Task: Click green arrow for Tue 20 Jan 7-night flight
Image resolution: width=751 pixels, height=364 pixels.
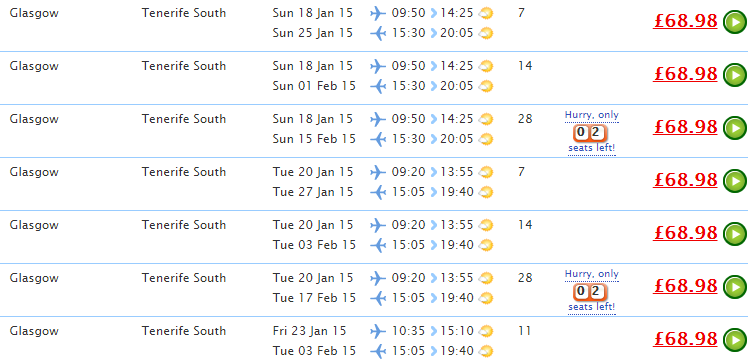Action: (735, 181)
